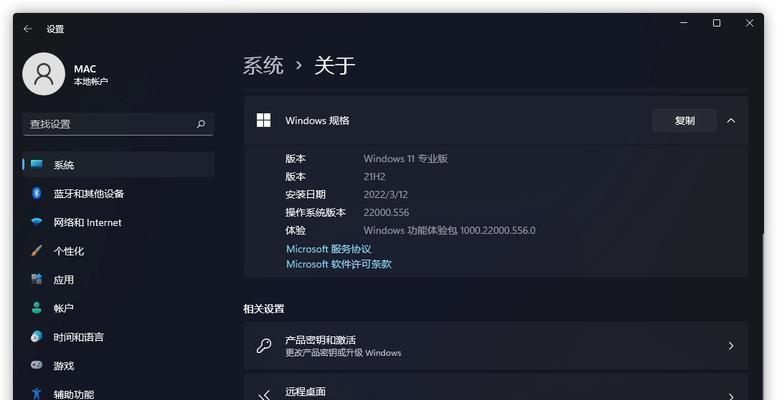Click the Windows logo icon beside Windows 规格
The image size is (777, 400).
[264, 120]
